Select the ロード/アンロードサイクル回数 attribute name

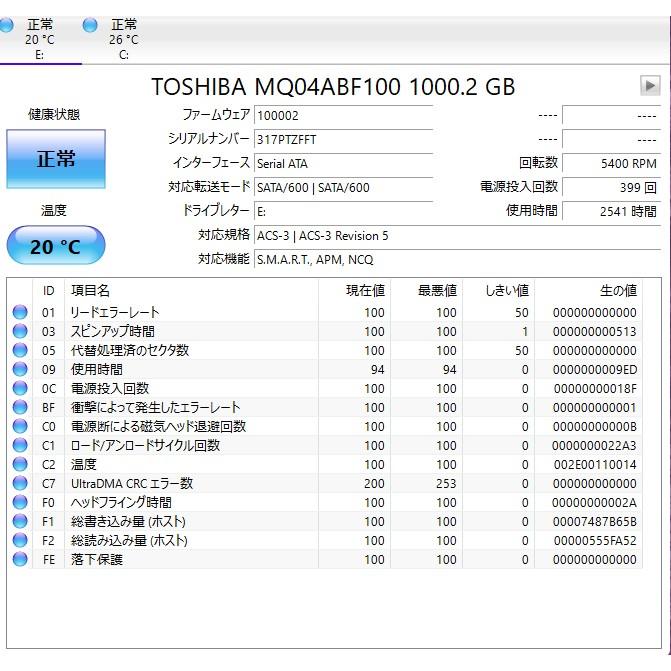[145, 445]
